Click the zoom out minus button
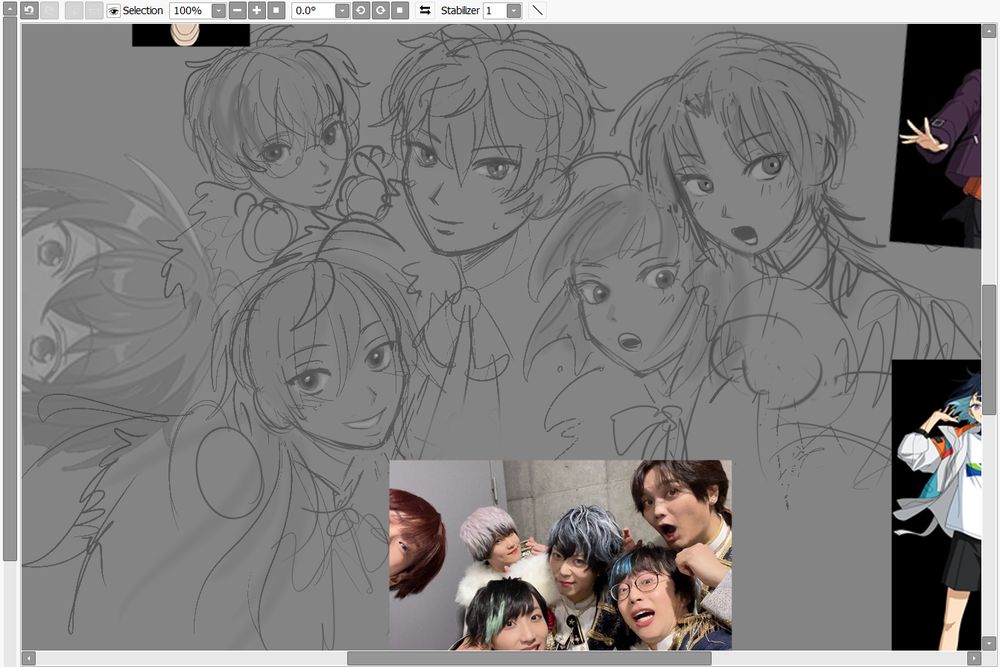 click(x=237, y=10)
